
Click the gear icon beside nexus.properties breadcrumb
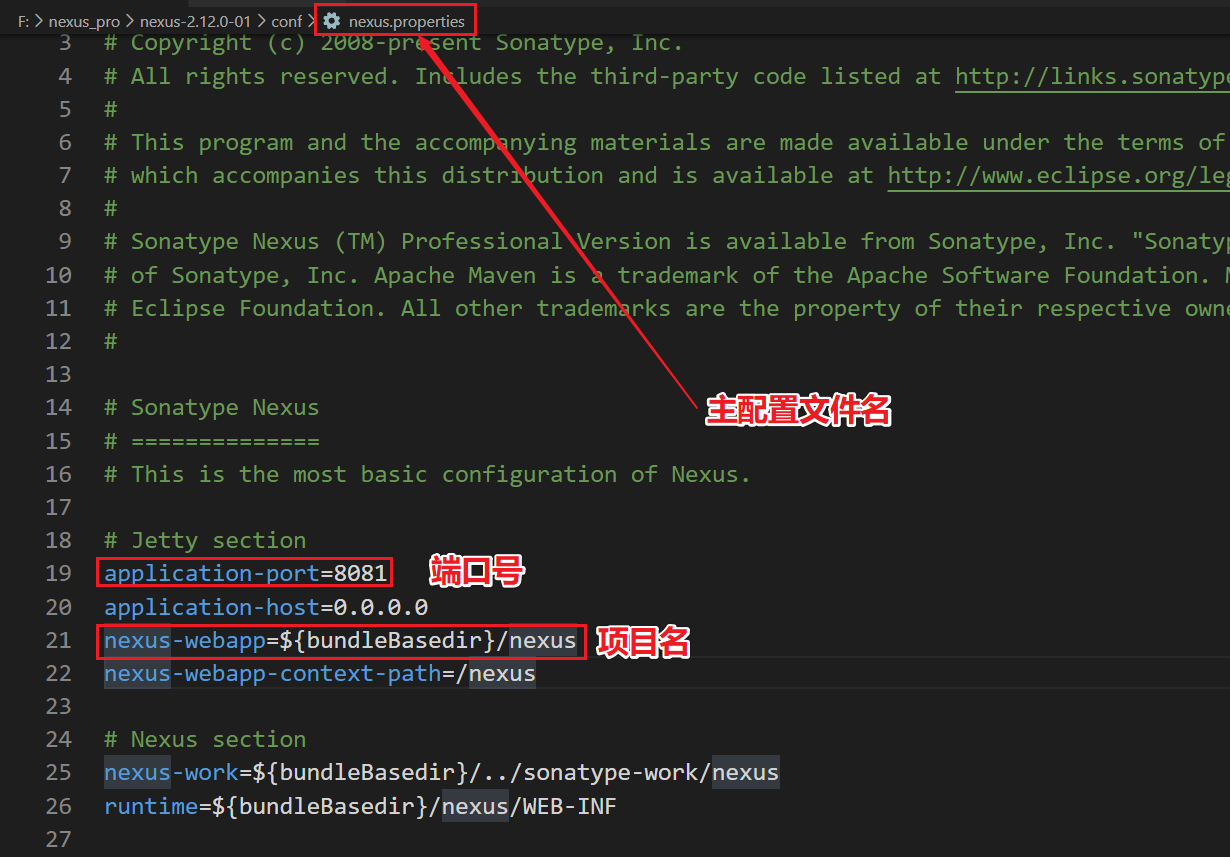[x=332, y=21]
